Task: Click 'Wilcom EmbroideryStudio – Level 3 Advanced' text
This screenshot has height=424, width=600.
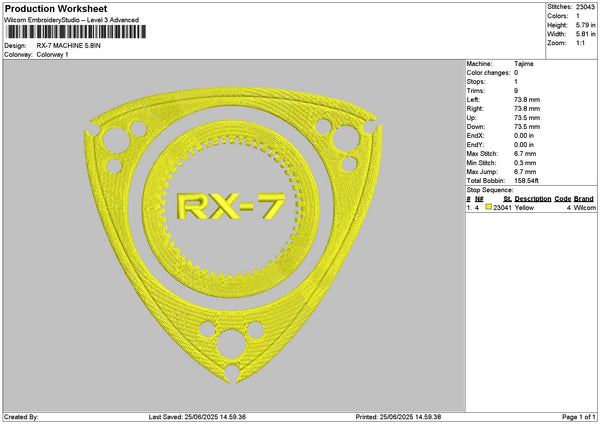Action: [72, 20]
